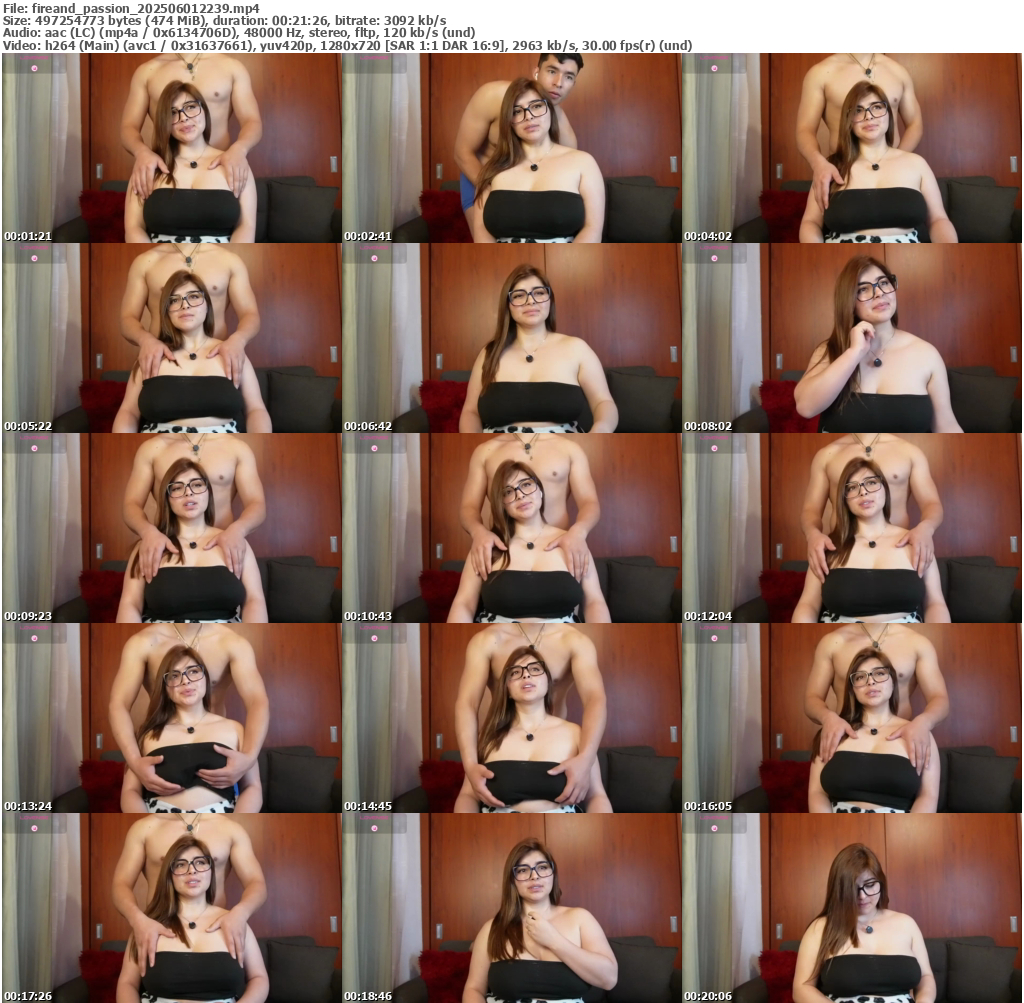
Task: Choose the frame timestamped 00:10:43
Action: (x=511, y=528)
